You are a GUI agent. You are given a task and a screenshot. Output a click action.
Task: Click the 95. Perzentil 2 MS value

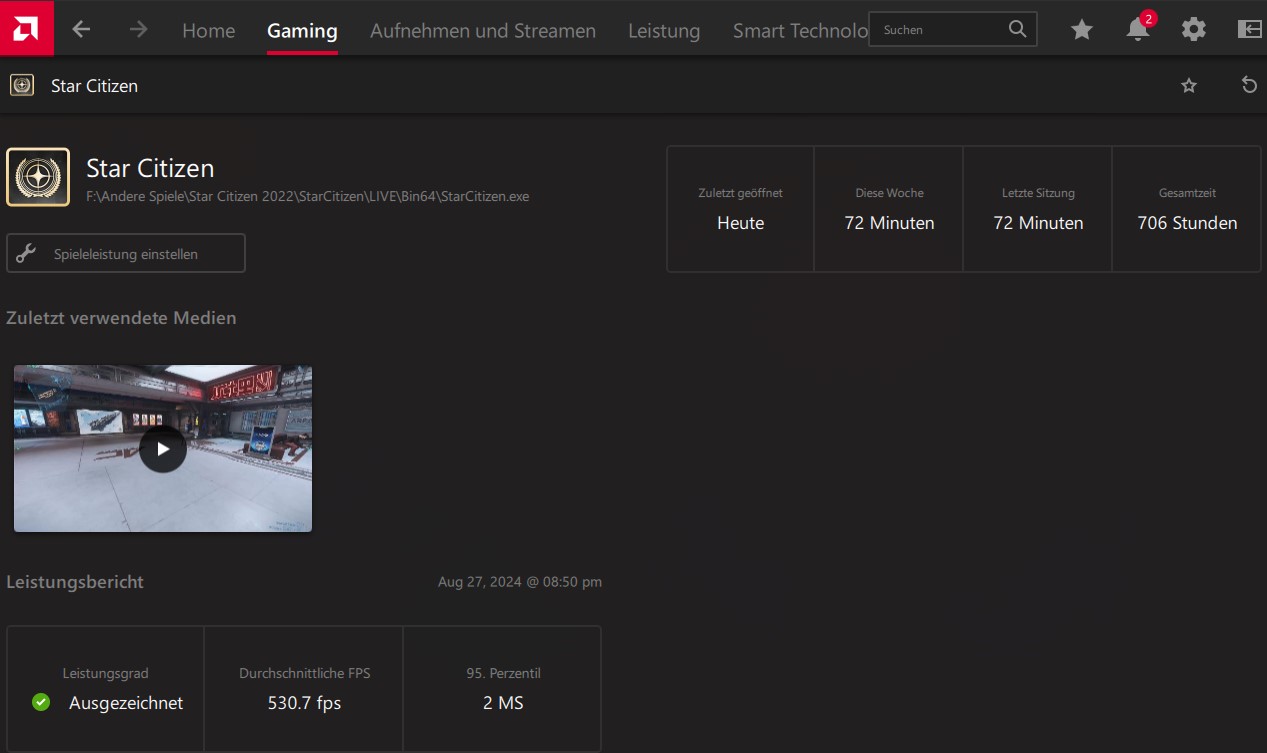(503, 703)
